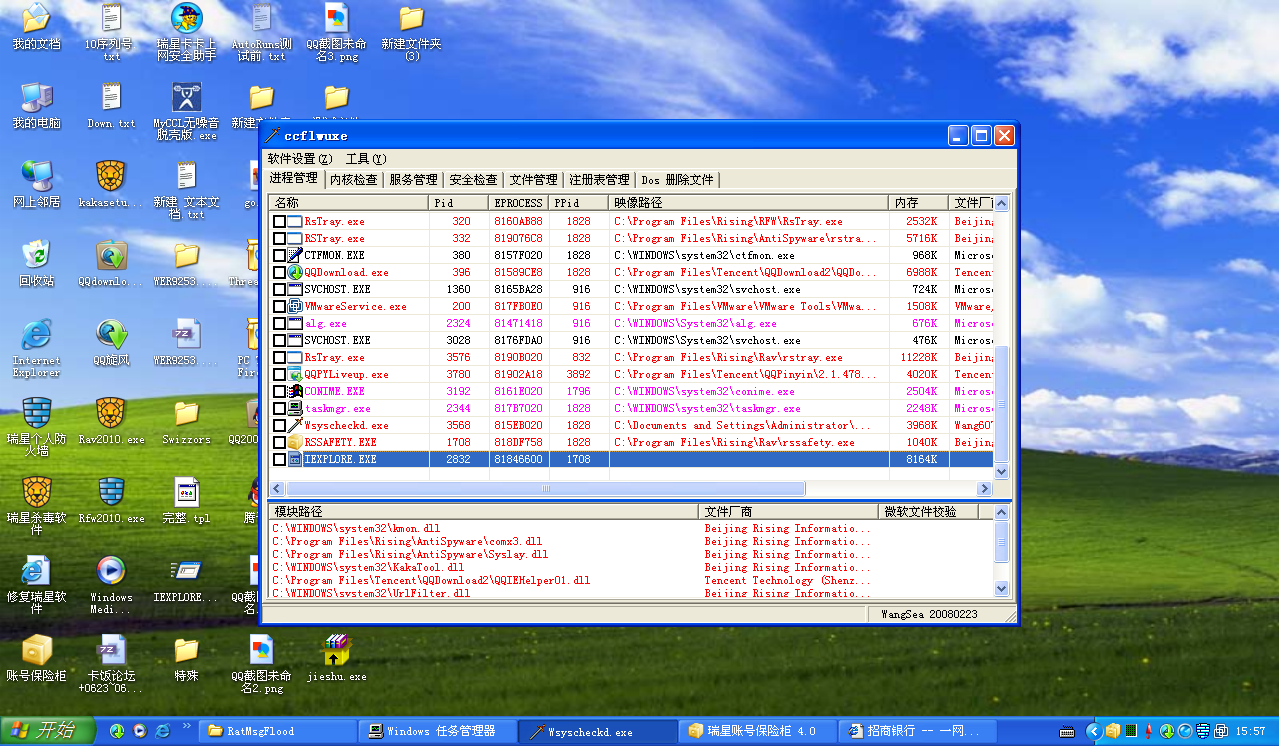Click the 开始 Start button
The height and width of the screenshot is (746, 1279).
click(46, 731)
